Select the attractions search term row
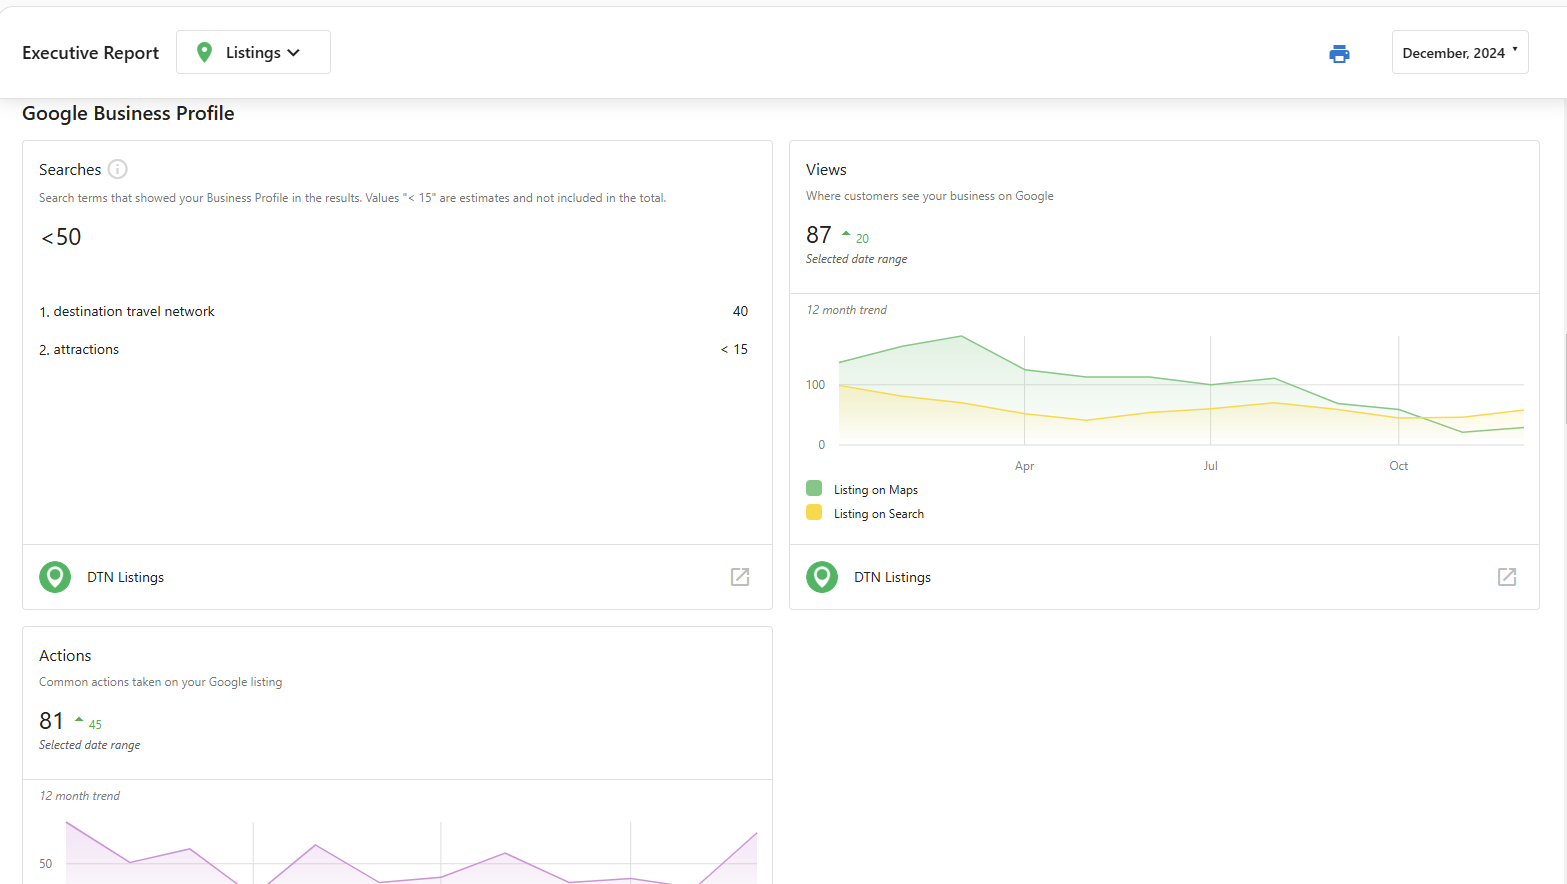1567x884 pixels. (x=394, y=349)
